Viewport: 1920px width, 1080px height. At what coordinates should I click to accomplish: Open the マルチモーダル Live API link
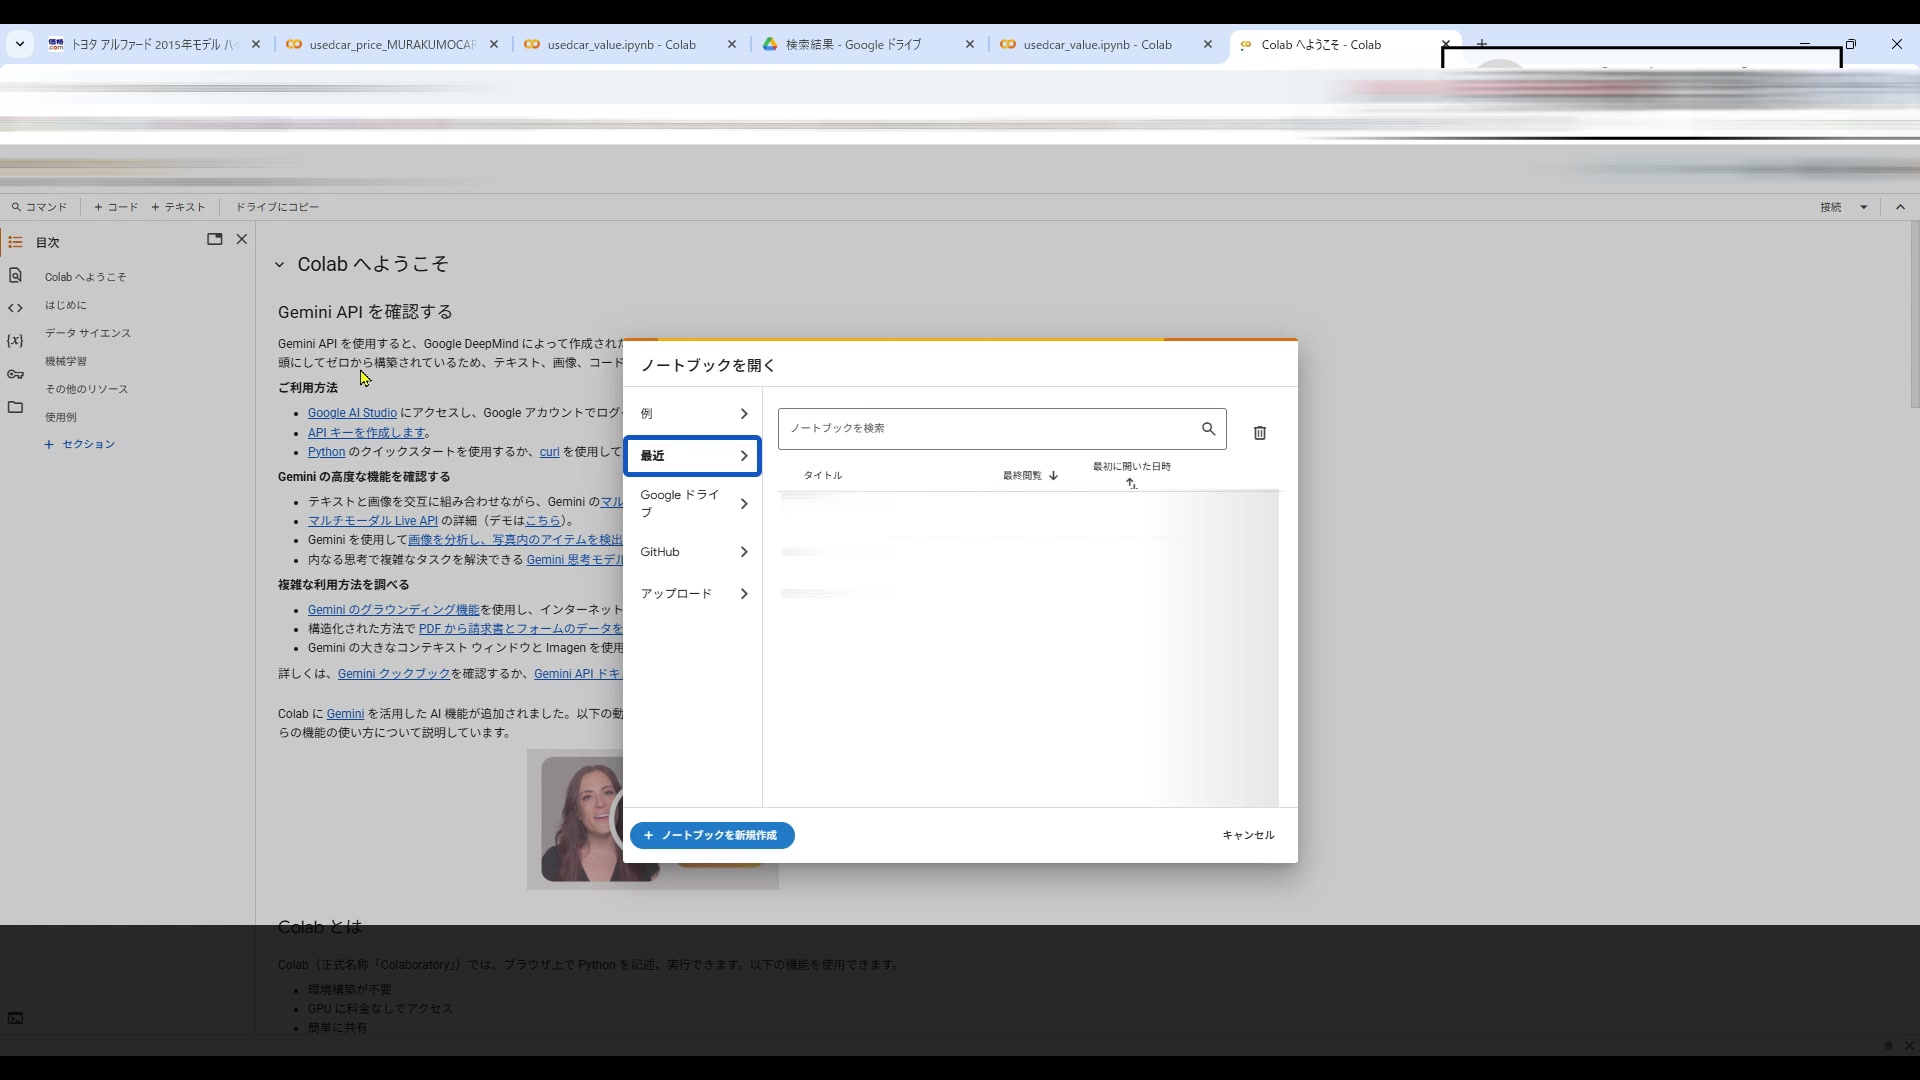coord(373,521)
